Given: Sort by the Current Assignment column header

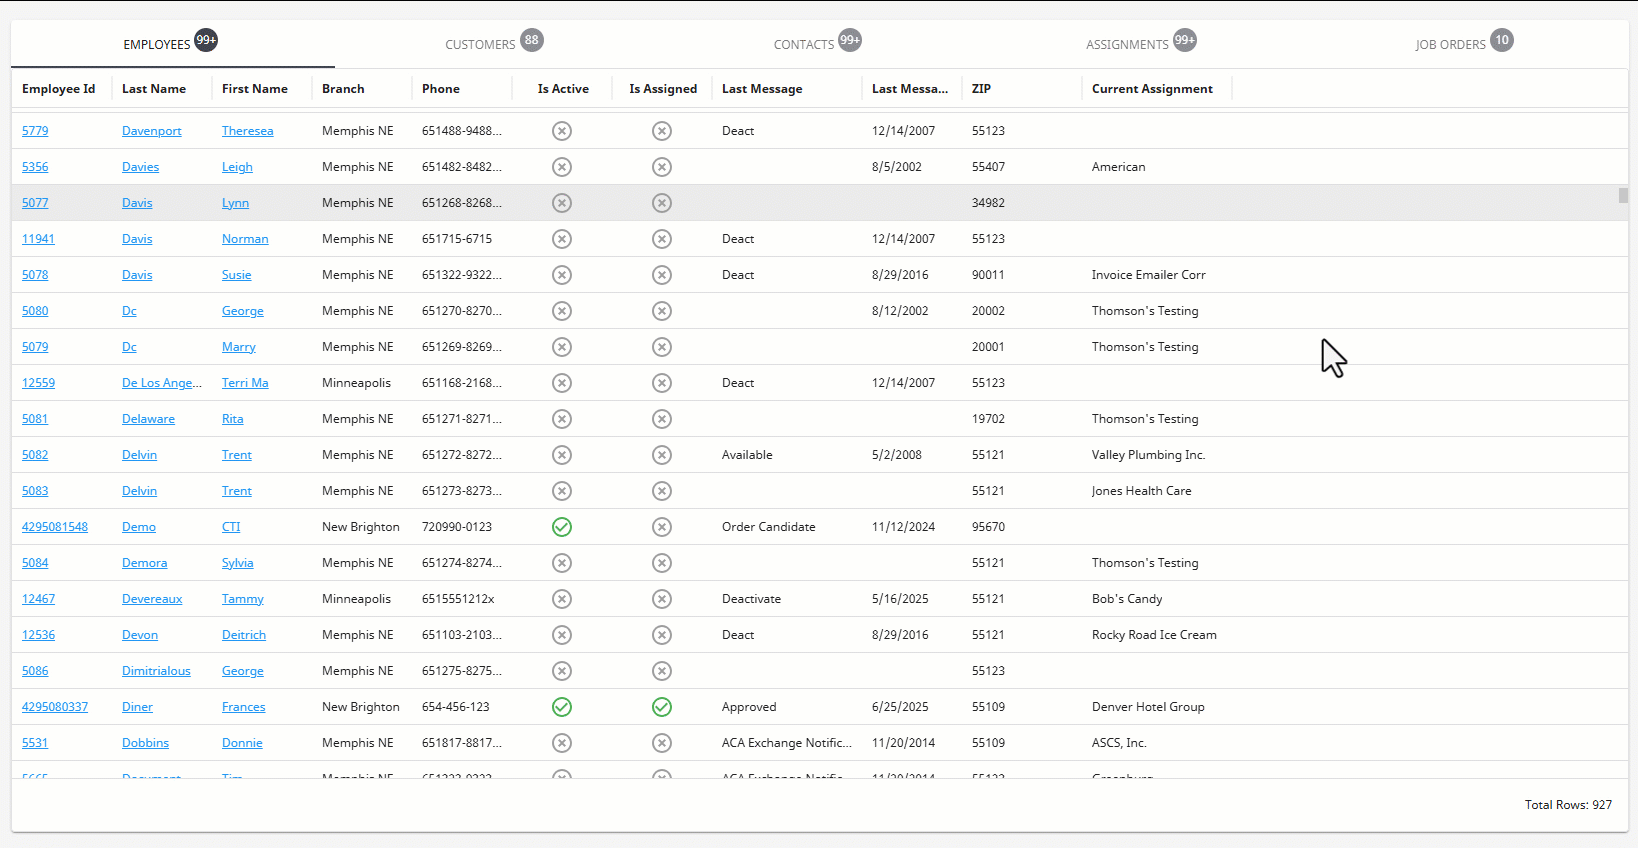Looking at the screenshot, I should click(x=1152, y=89).
